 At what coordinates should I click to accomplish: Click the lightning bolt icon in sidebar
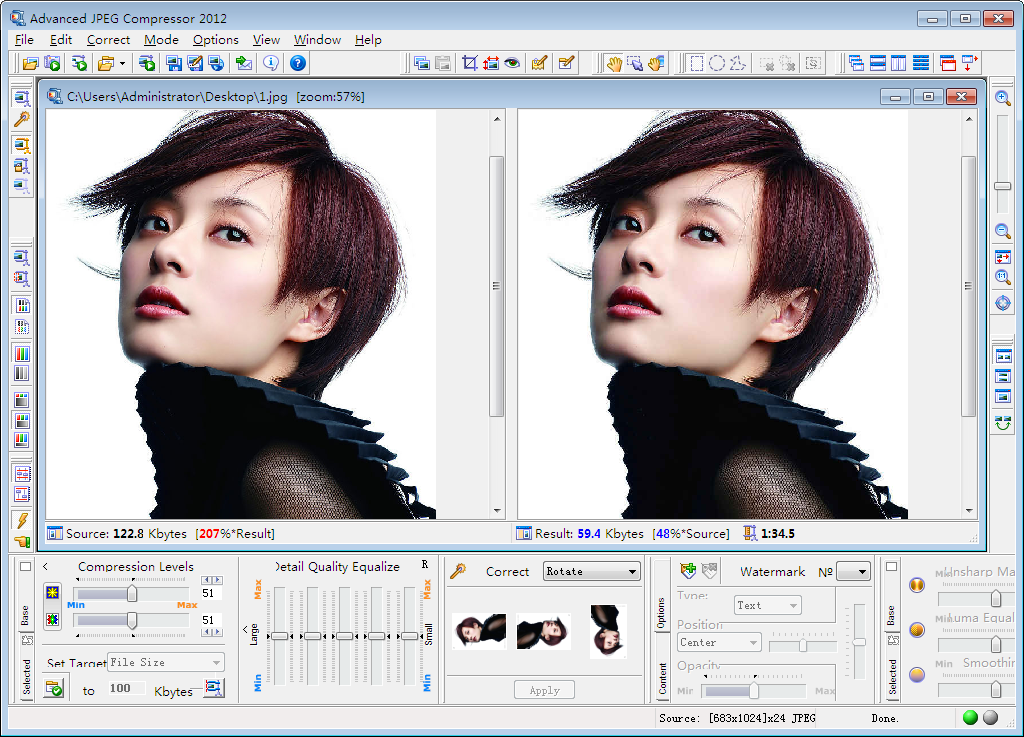22,520
